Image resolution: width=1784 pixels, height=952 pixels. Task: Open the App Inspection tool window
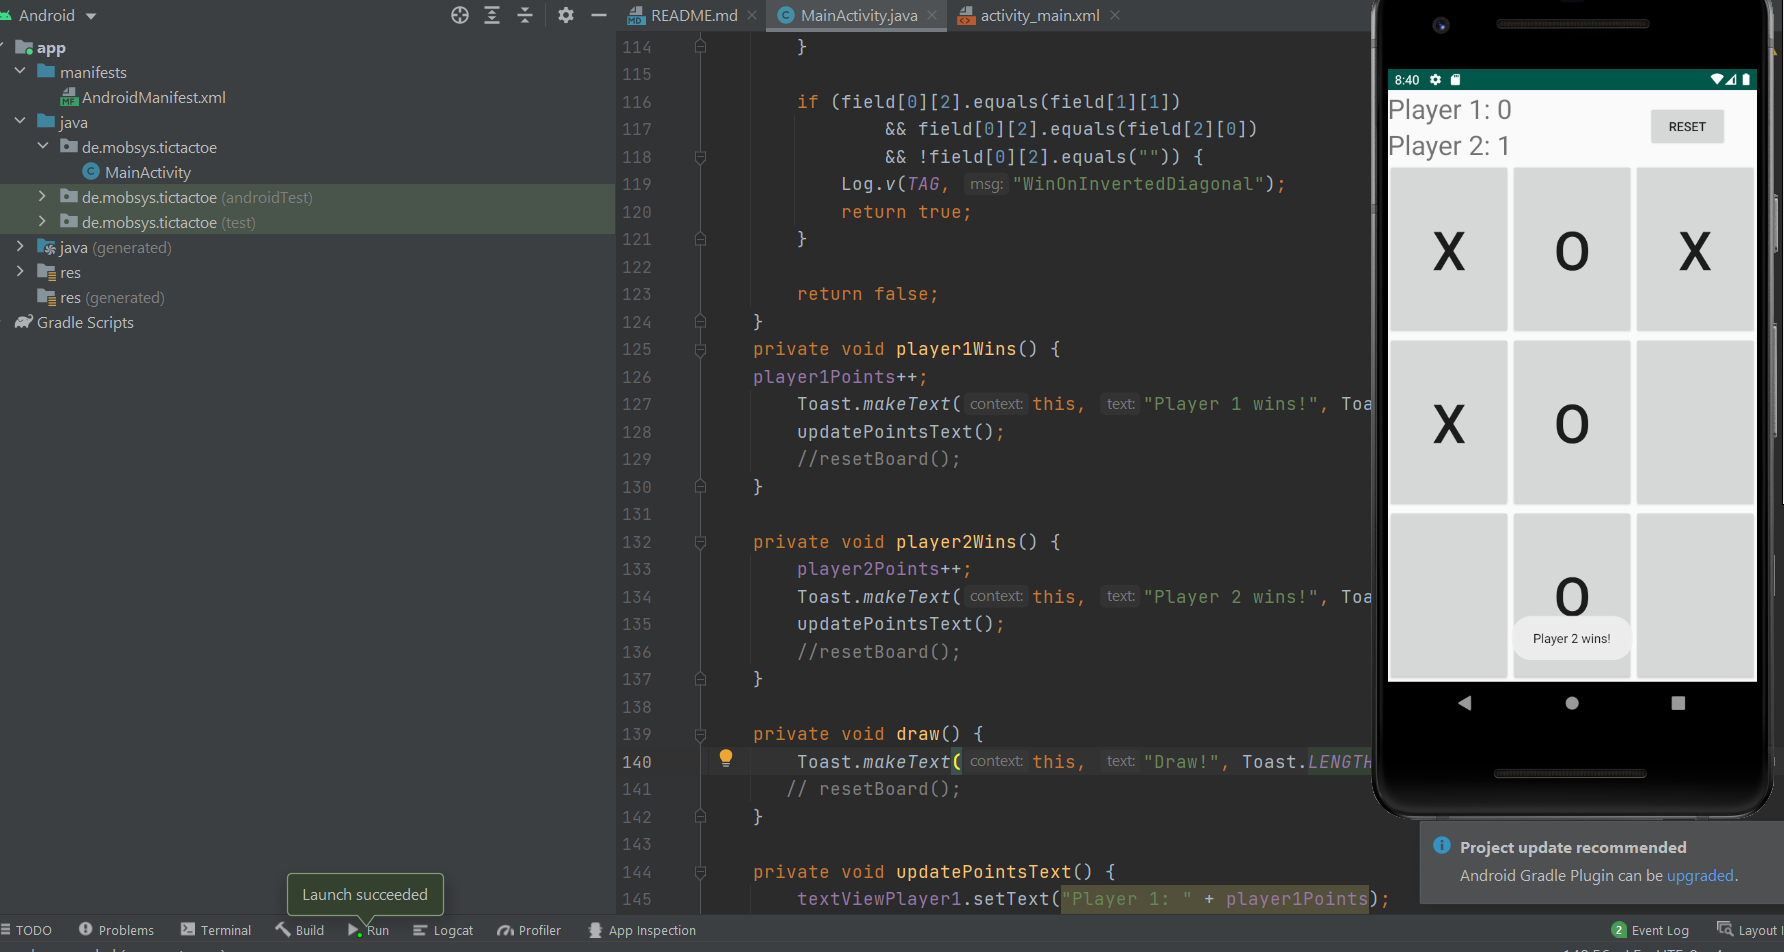pyautogui.click(x=642, y=930)
